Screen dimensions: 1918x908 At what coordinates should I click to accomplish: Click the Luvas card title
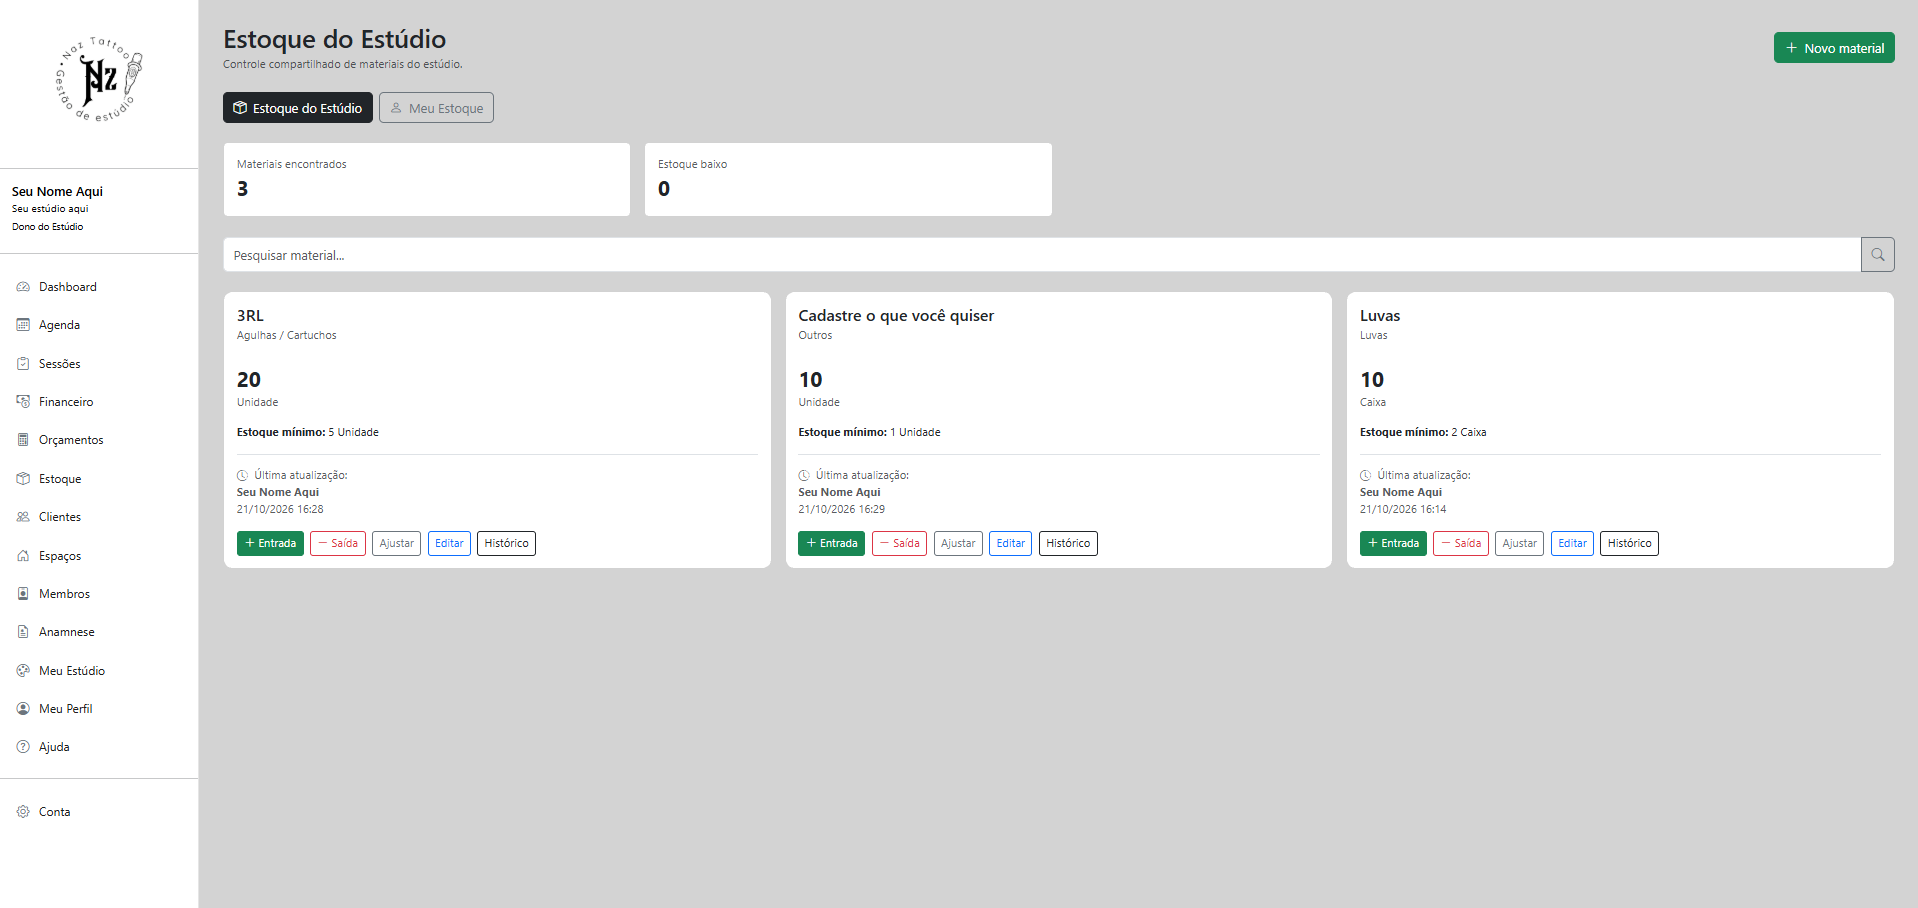pyautogui.click(x=1380, y=316)
